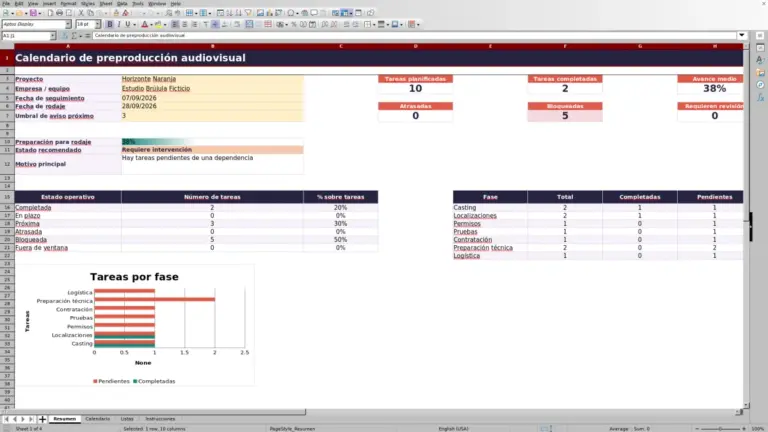Toggle Bold formatting
This screenshot has height=432, width=768.
pos(110,24)
